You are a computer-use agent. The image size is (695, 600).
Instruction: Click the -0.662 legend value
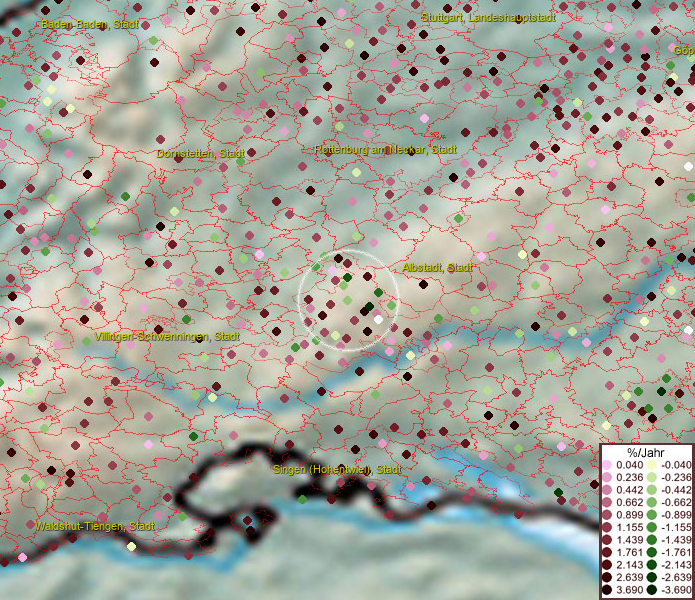click(x=676, y=503)
